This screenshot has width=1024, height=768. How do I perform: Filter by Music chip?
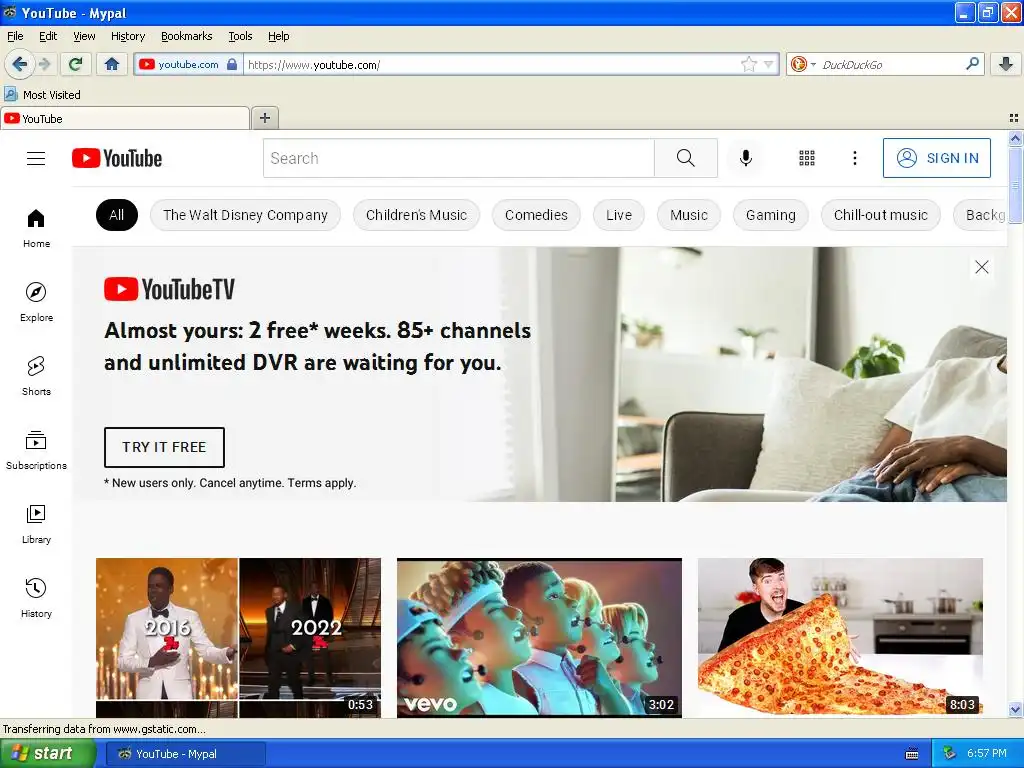point(688,215)
